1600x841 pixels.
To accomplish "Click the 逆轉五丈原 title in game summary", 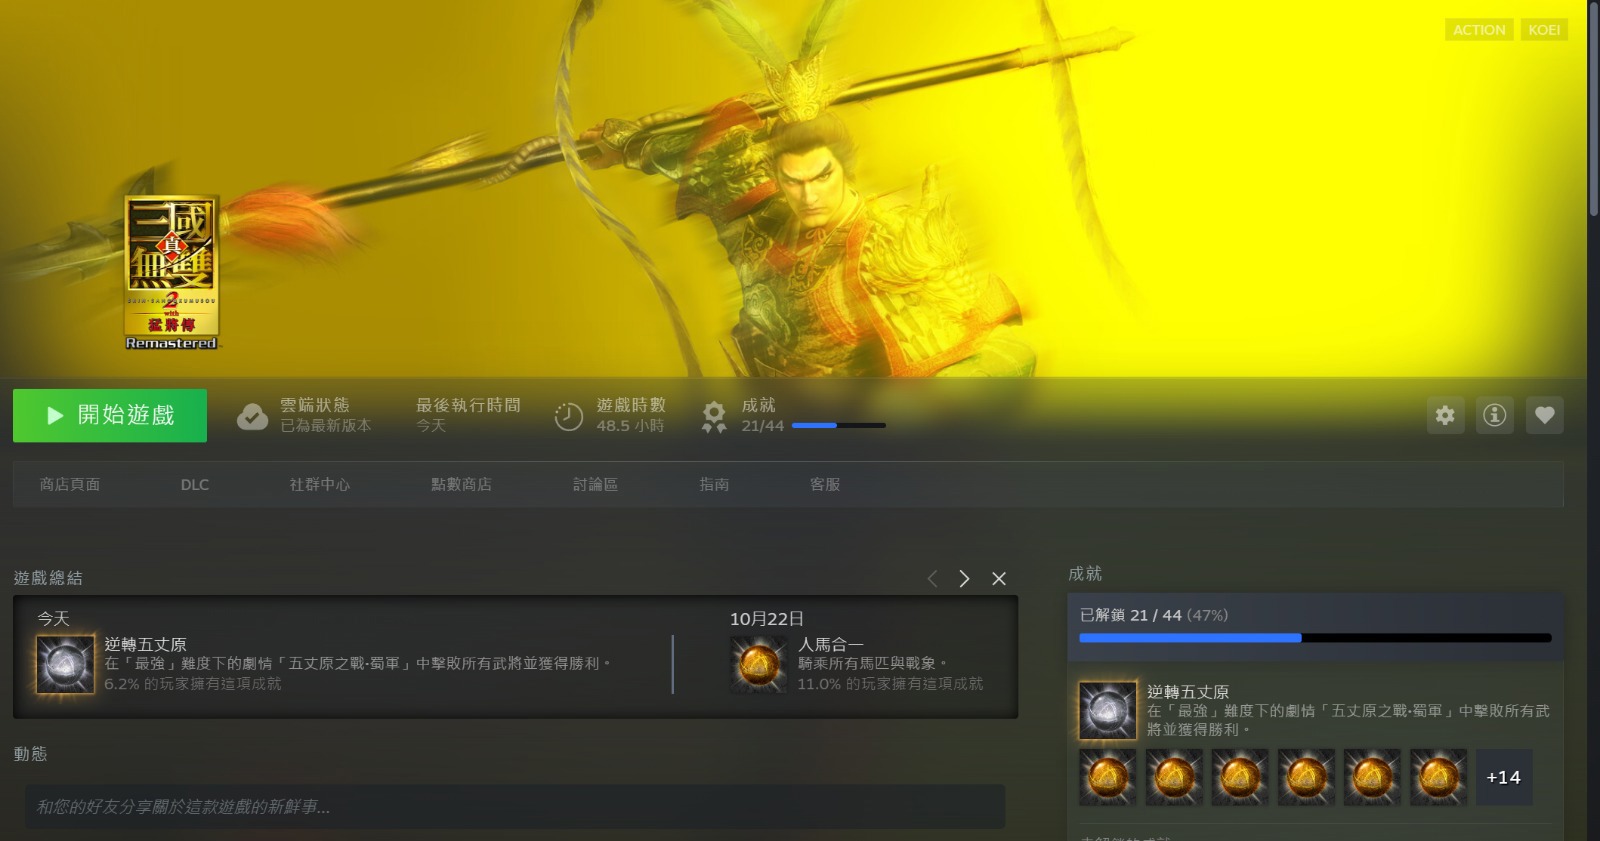I will (145, 645).
